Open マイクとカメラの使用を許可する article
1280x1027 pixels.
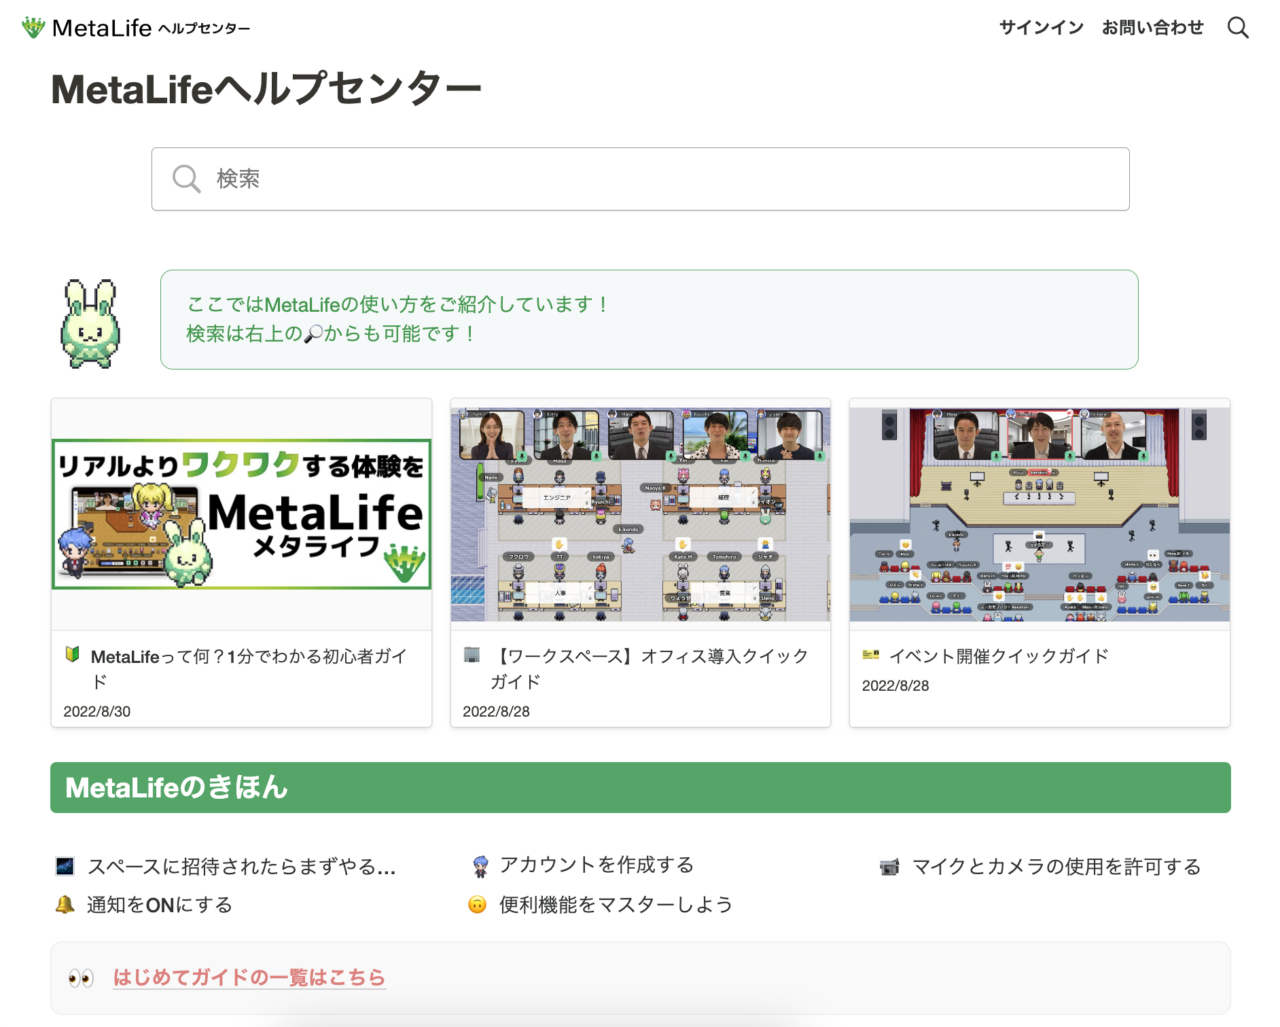[1056, 867]
